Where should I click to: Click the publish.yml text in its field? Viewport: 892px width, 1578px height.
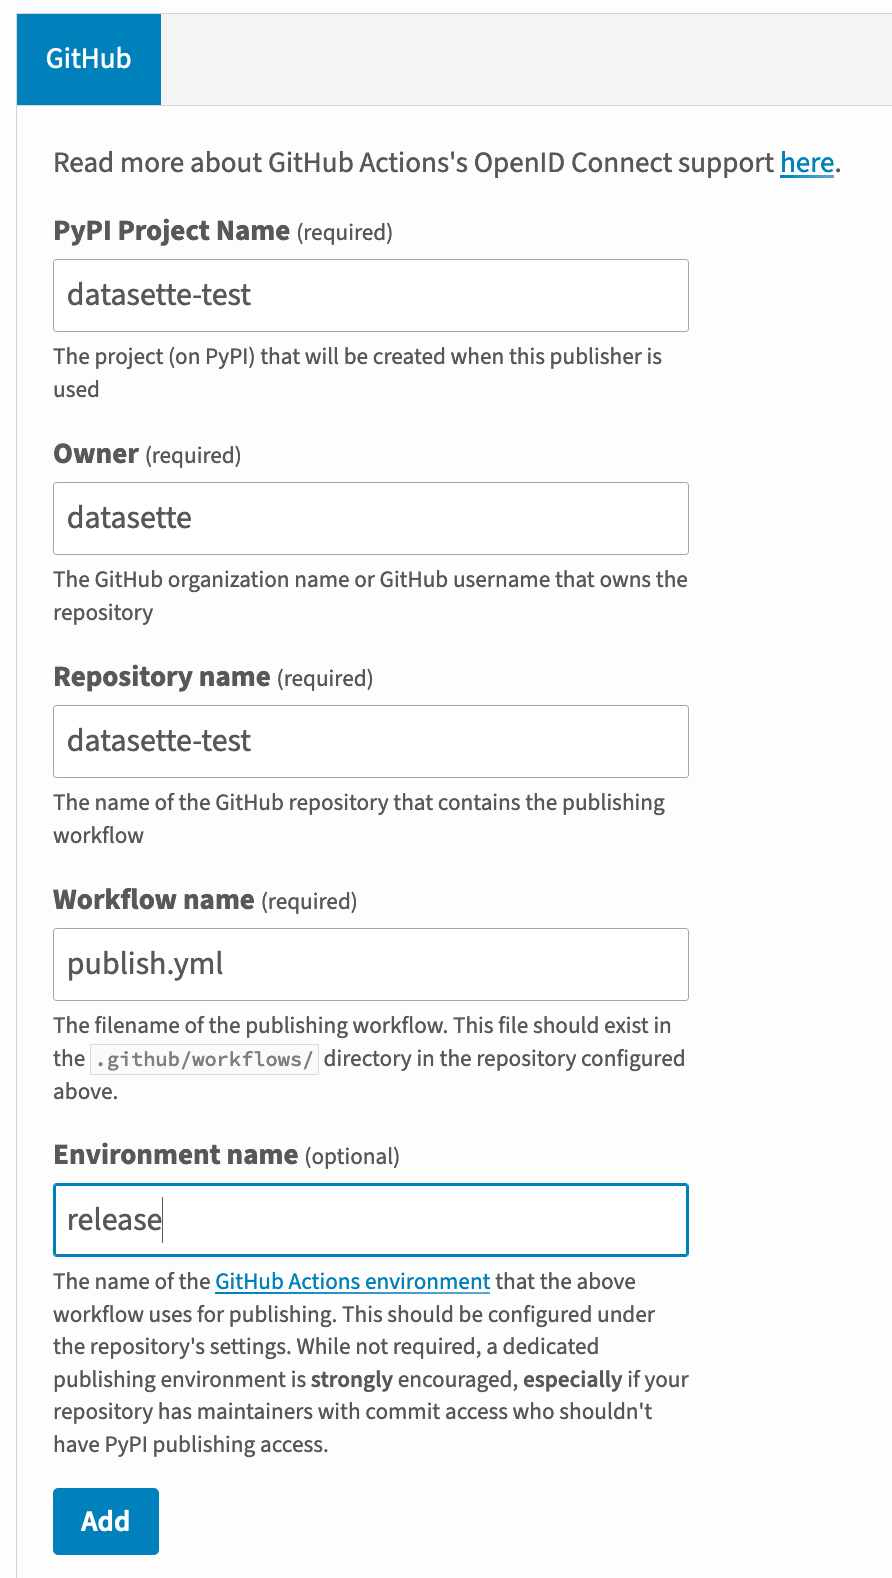point(143,964)
